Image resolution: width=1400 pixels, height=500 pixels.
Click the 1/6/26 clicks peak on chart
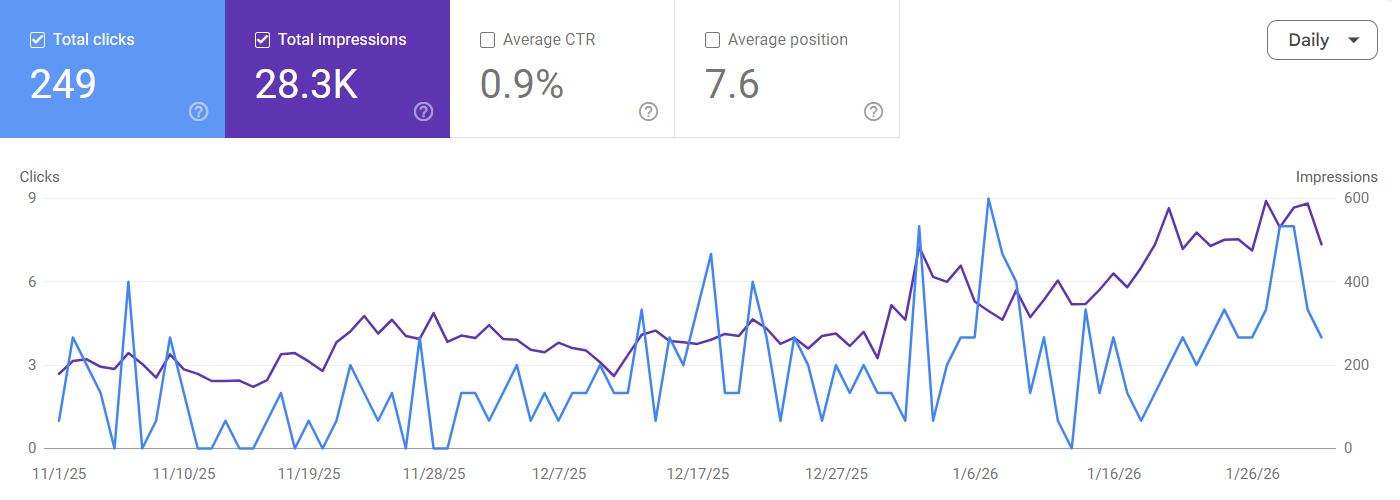tap(988, 198)
